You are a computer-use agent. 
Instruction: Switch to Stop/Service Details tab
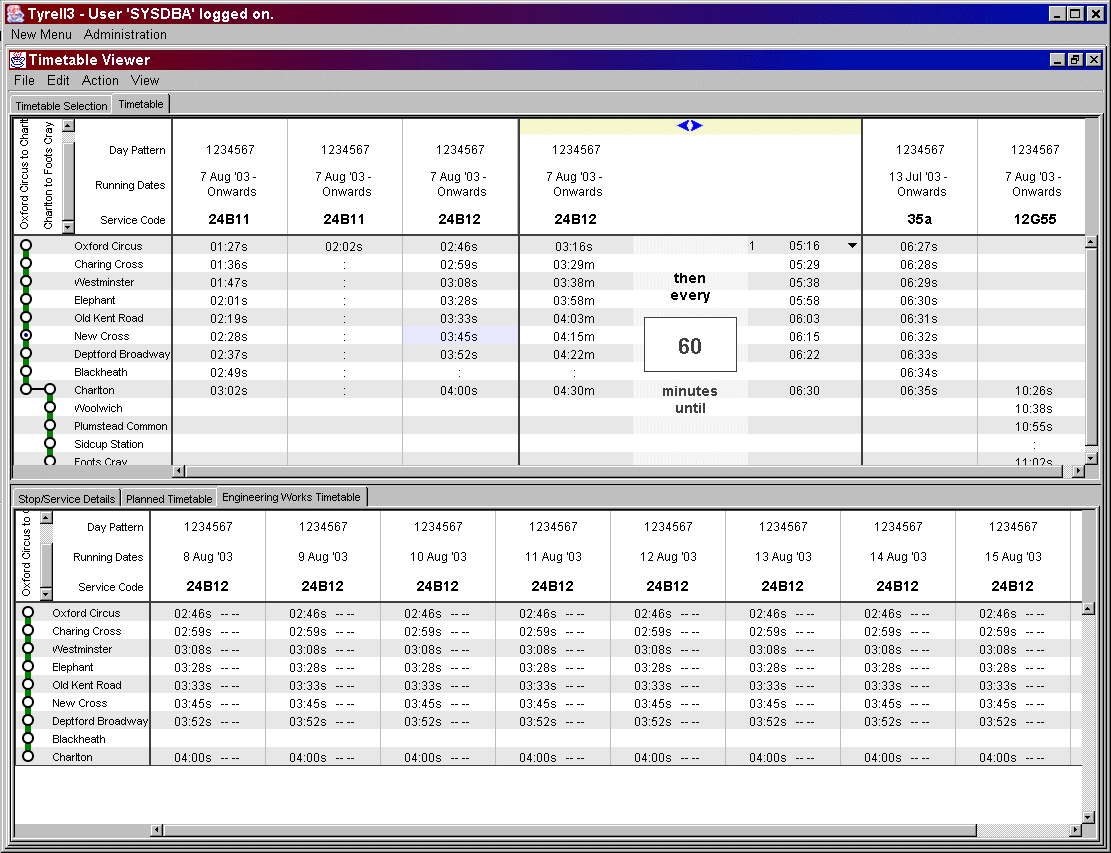67,499
